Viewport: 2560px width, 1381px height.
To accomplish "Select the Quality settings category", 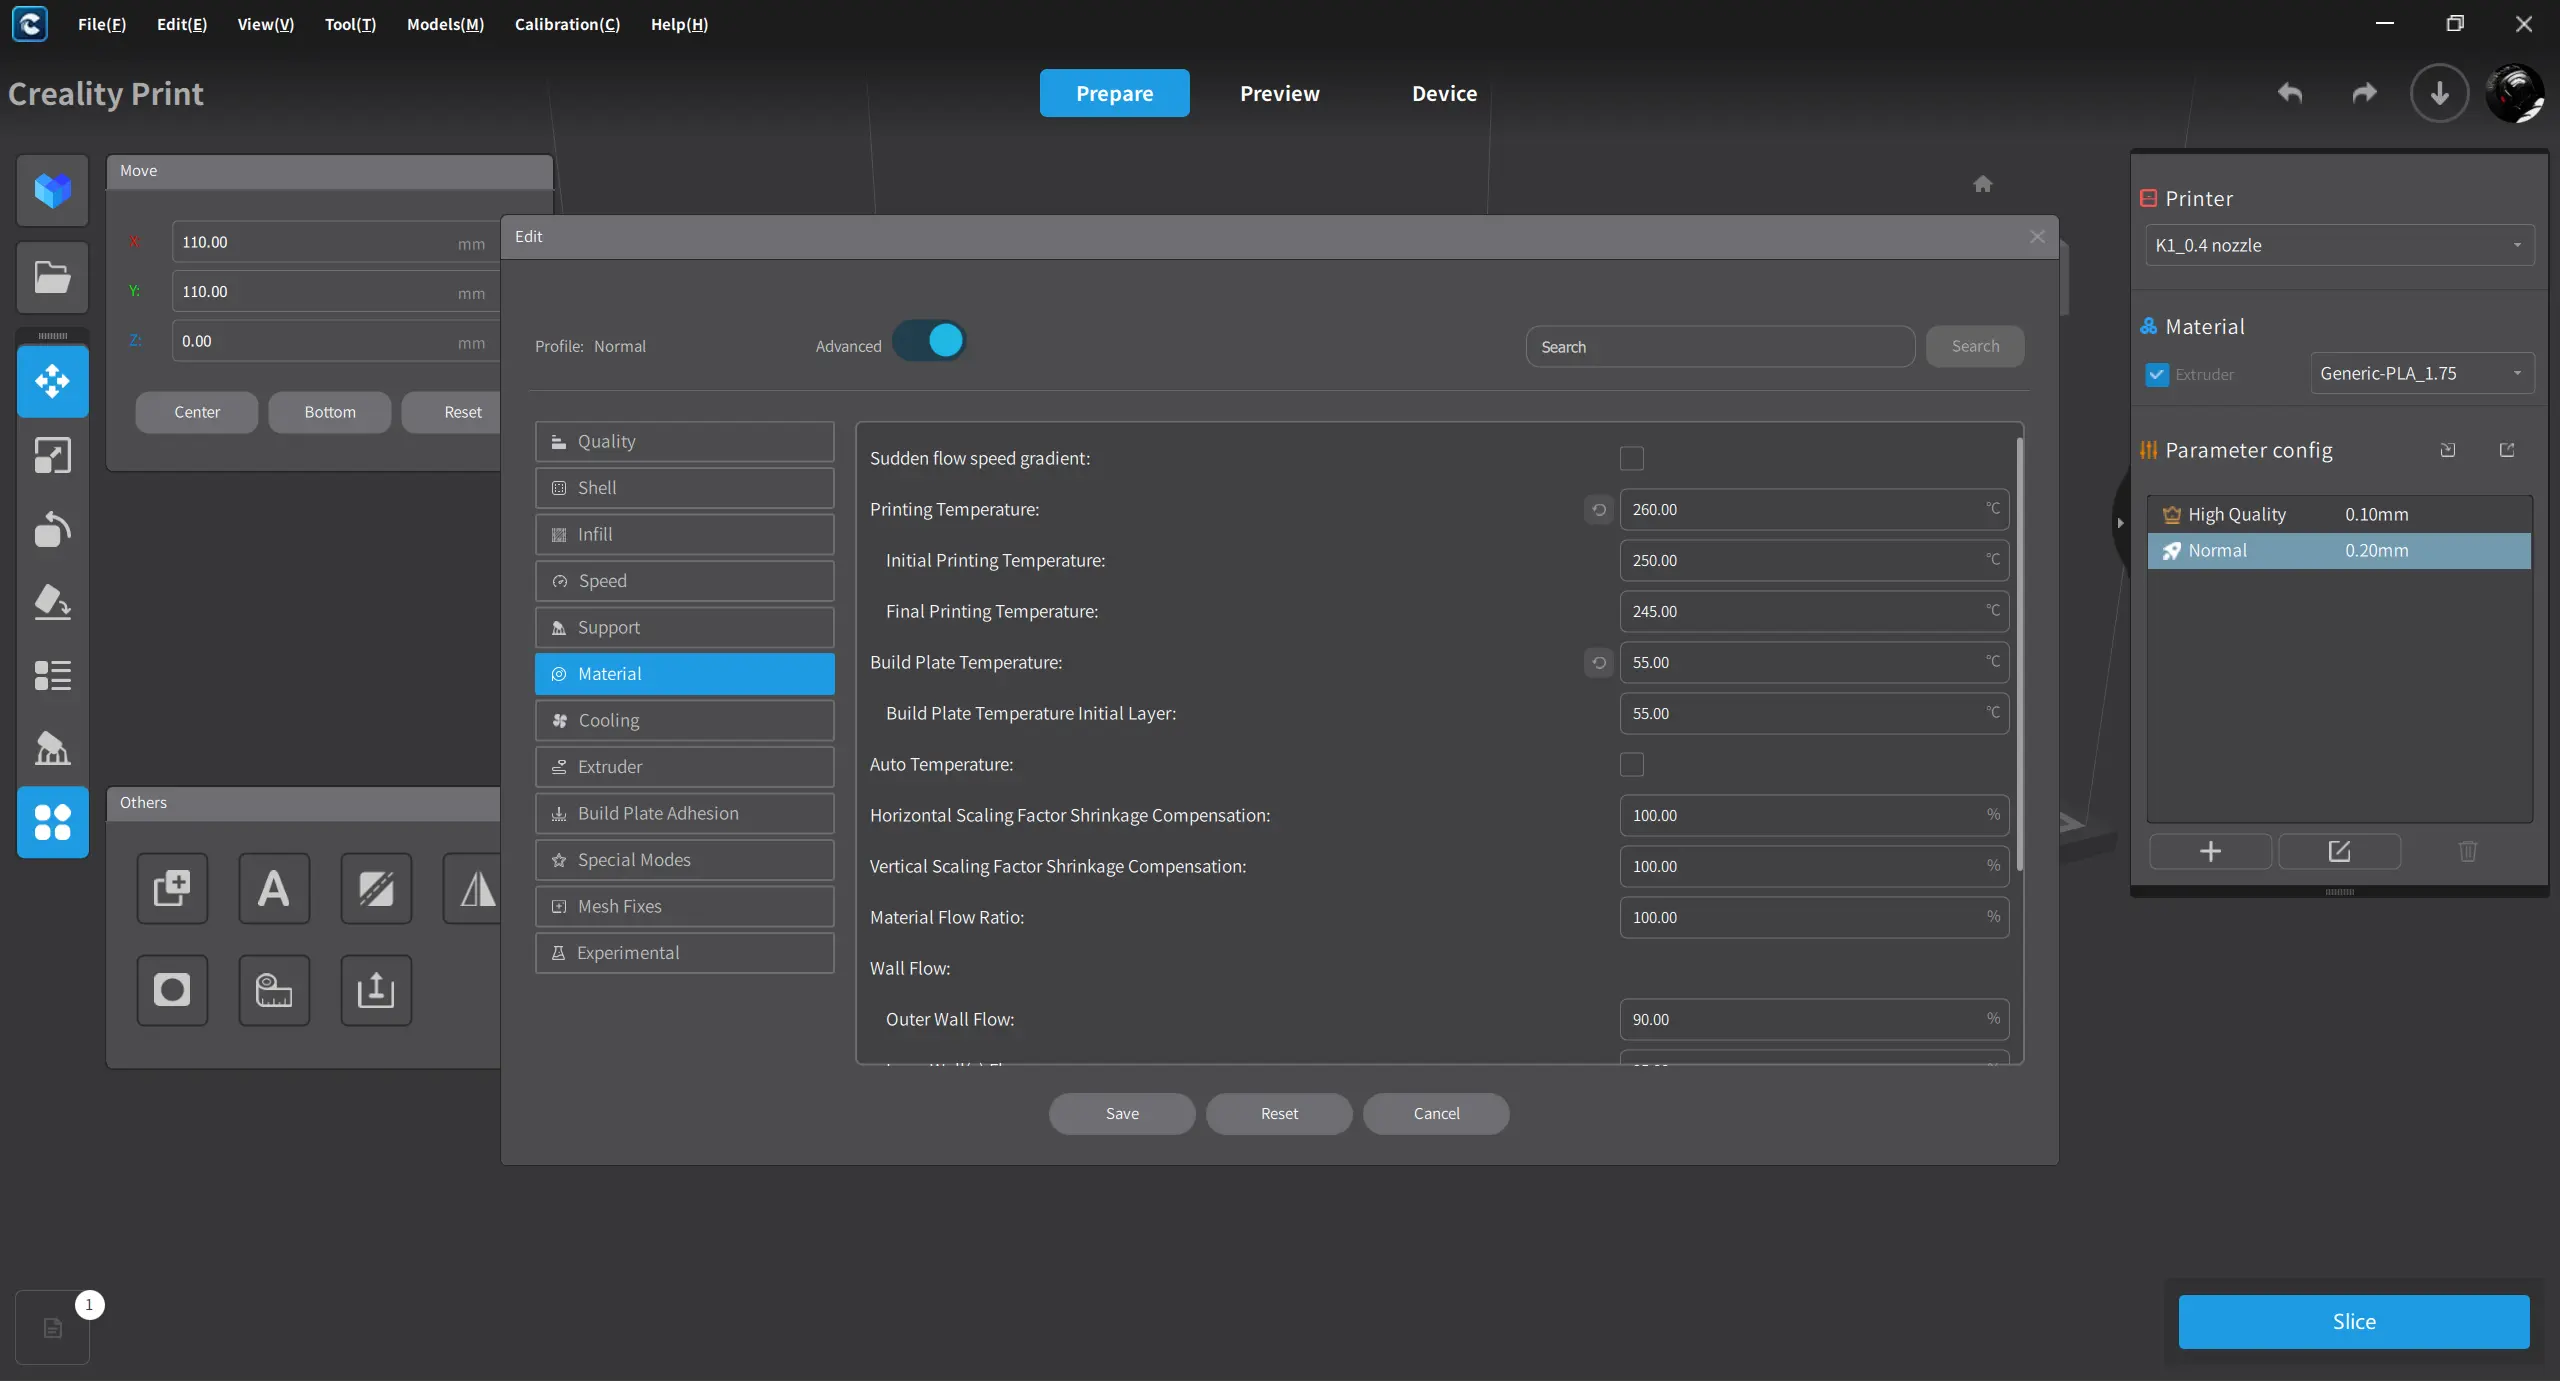I will point(684,442).
